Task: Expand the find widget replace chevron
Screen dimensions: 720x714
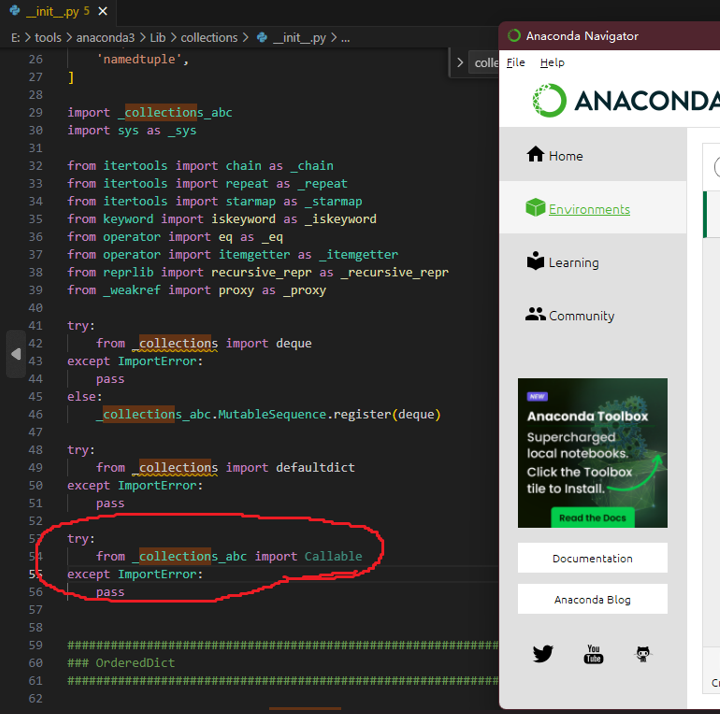Action: click(x=460, y=62)
